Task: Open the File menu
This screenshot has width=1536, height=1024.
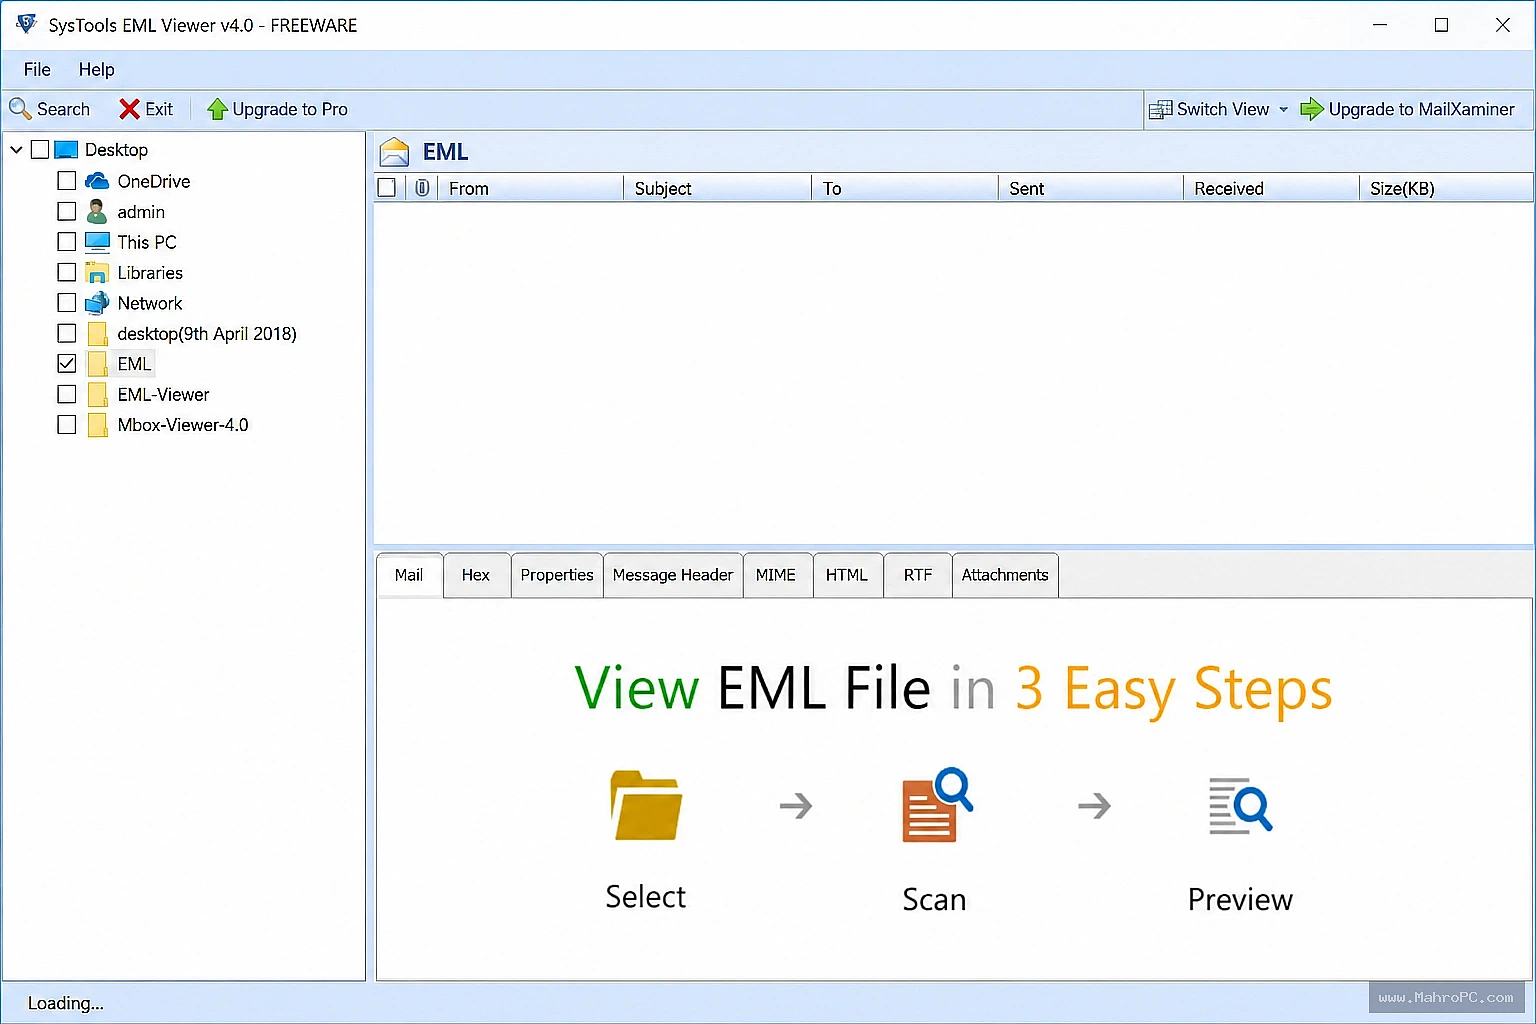Action: [37, 69]
